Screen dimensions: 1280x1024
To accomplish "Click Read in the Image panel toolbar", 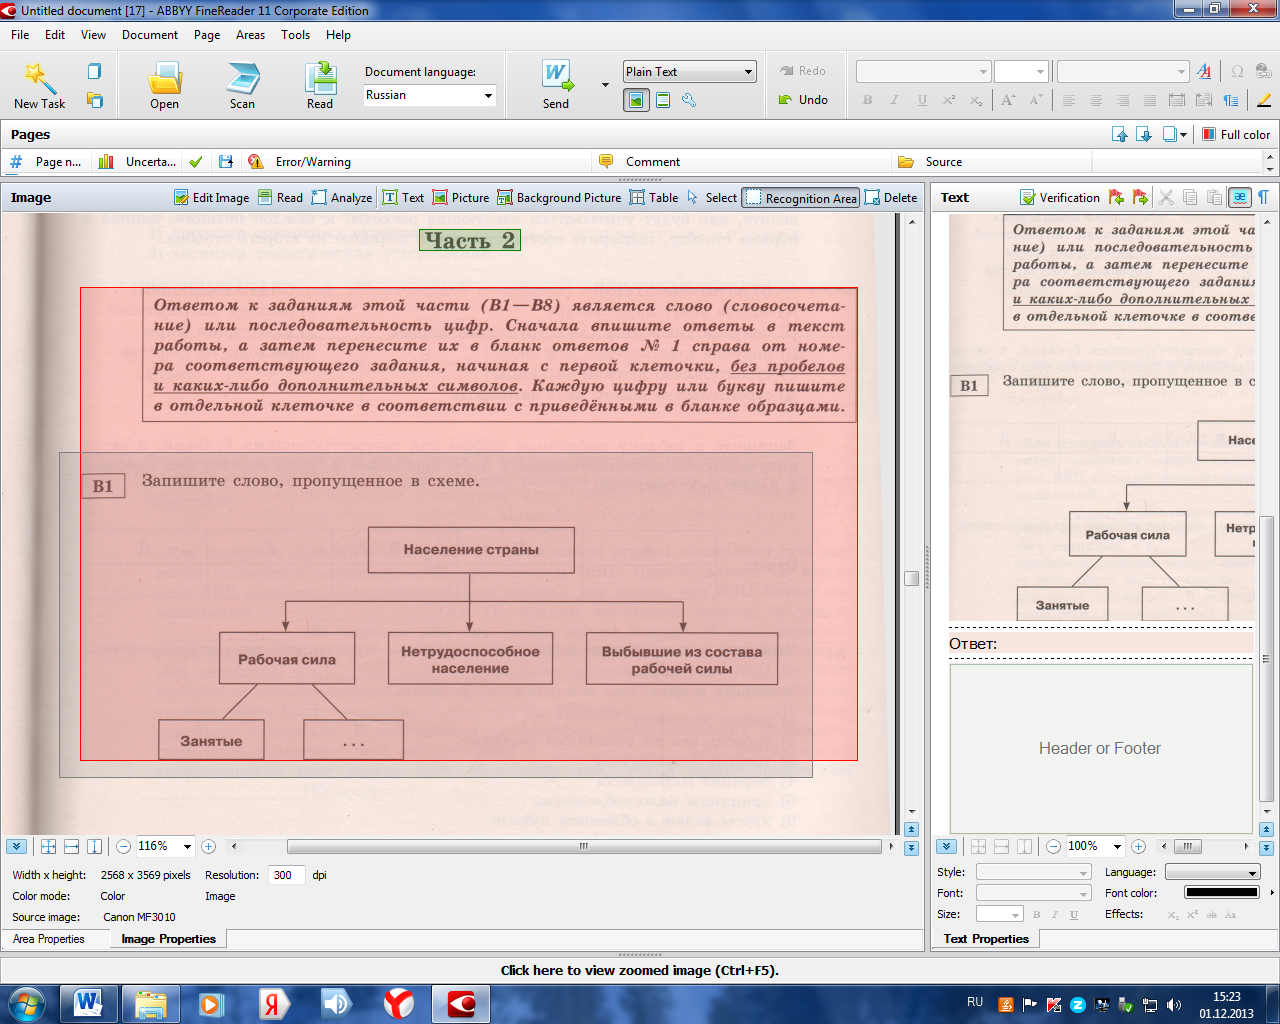I will [281, 198].
